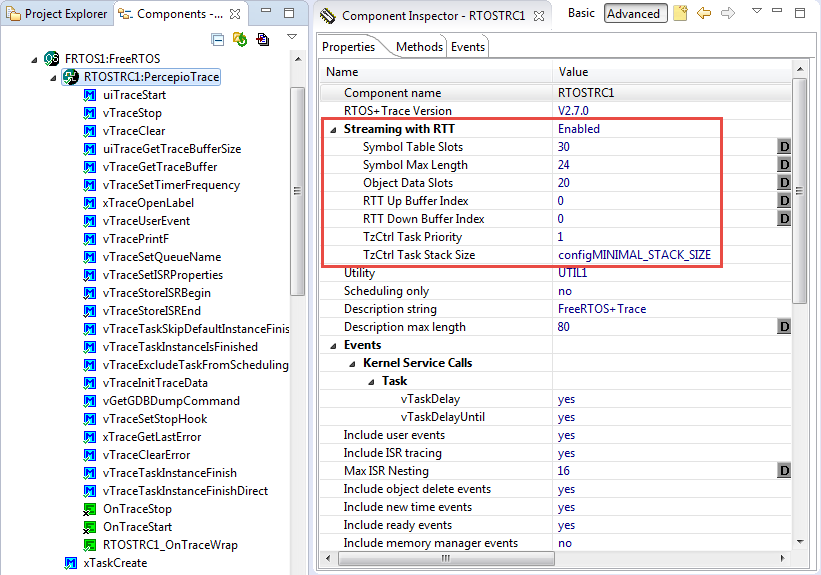Click the yellow back arrow icon
This screenshot has width=821, height=575.
[x=704, y=13]
